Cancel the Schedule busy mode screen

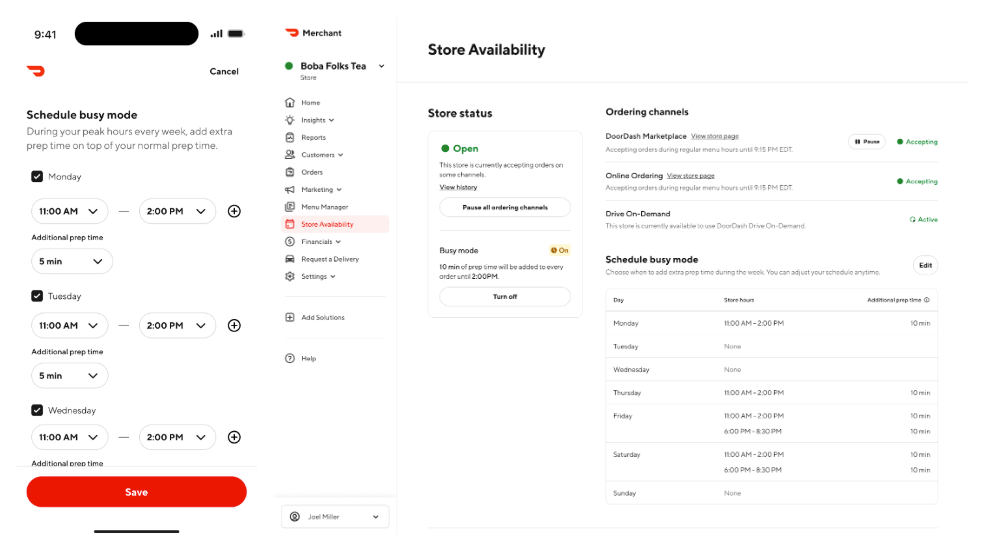(224, 71)
